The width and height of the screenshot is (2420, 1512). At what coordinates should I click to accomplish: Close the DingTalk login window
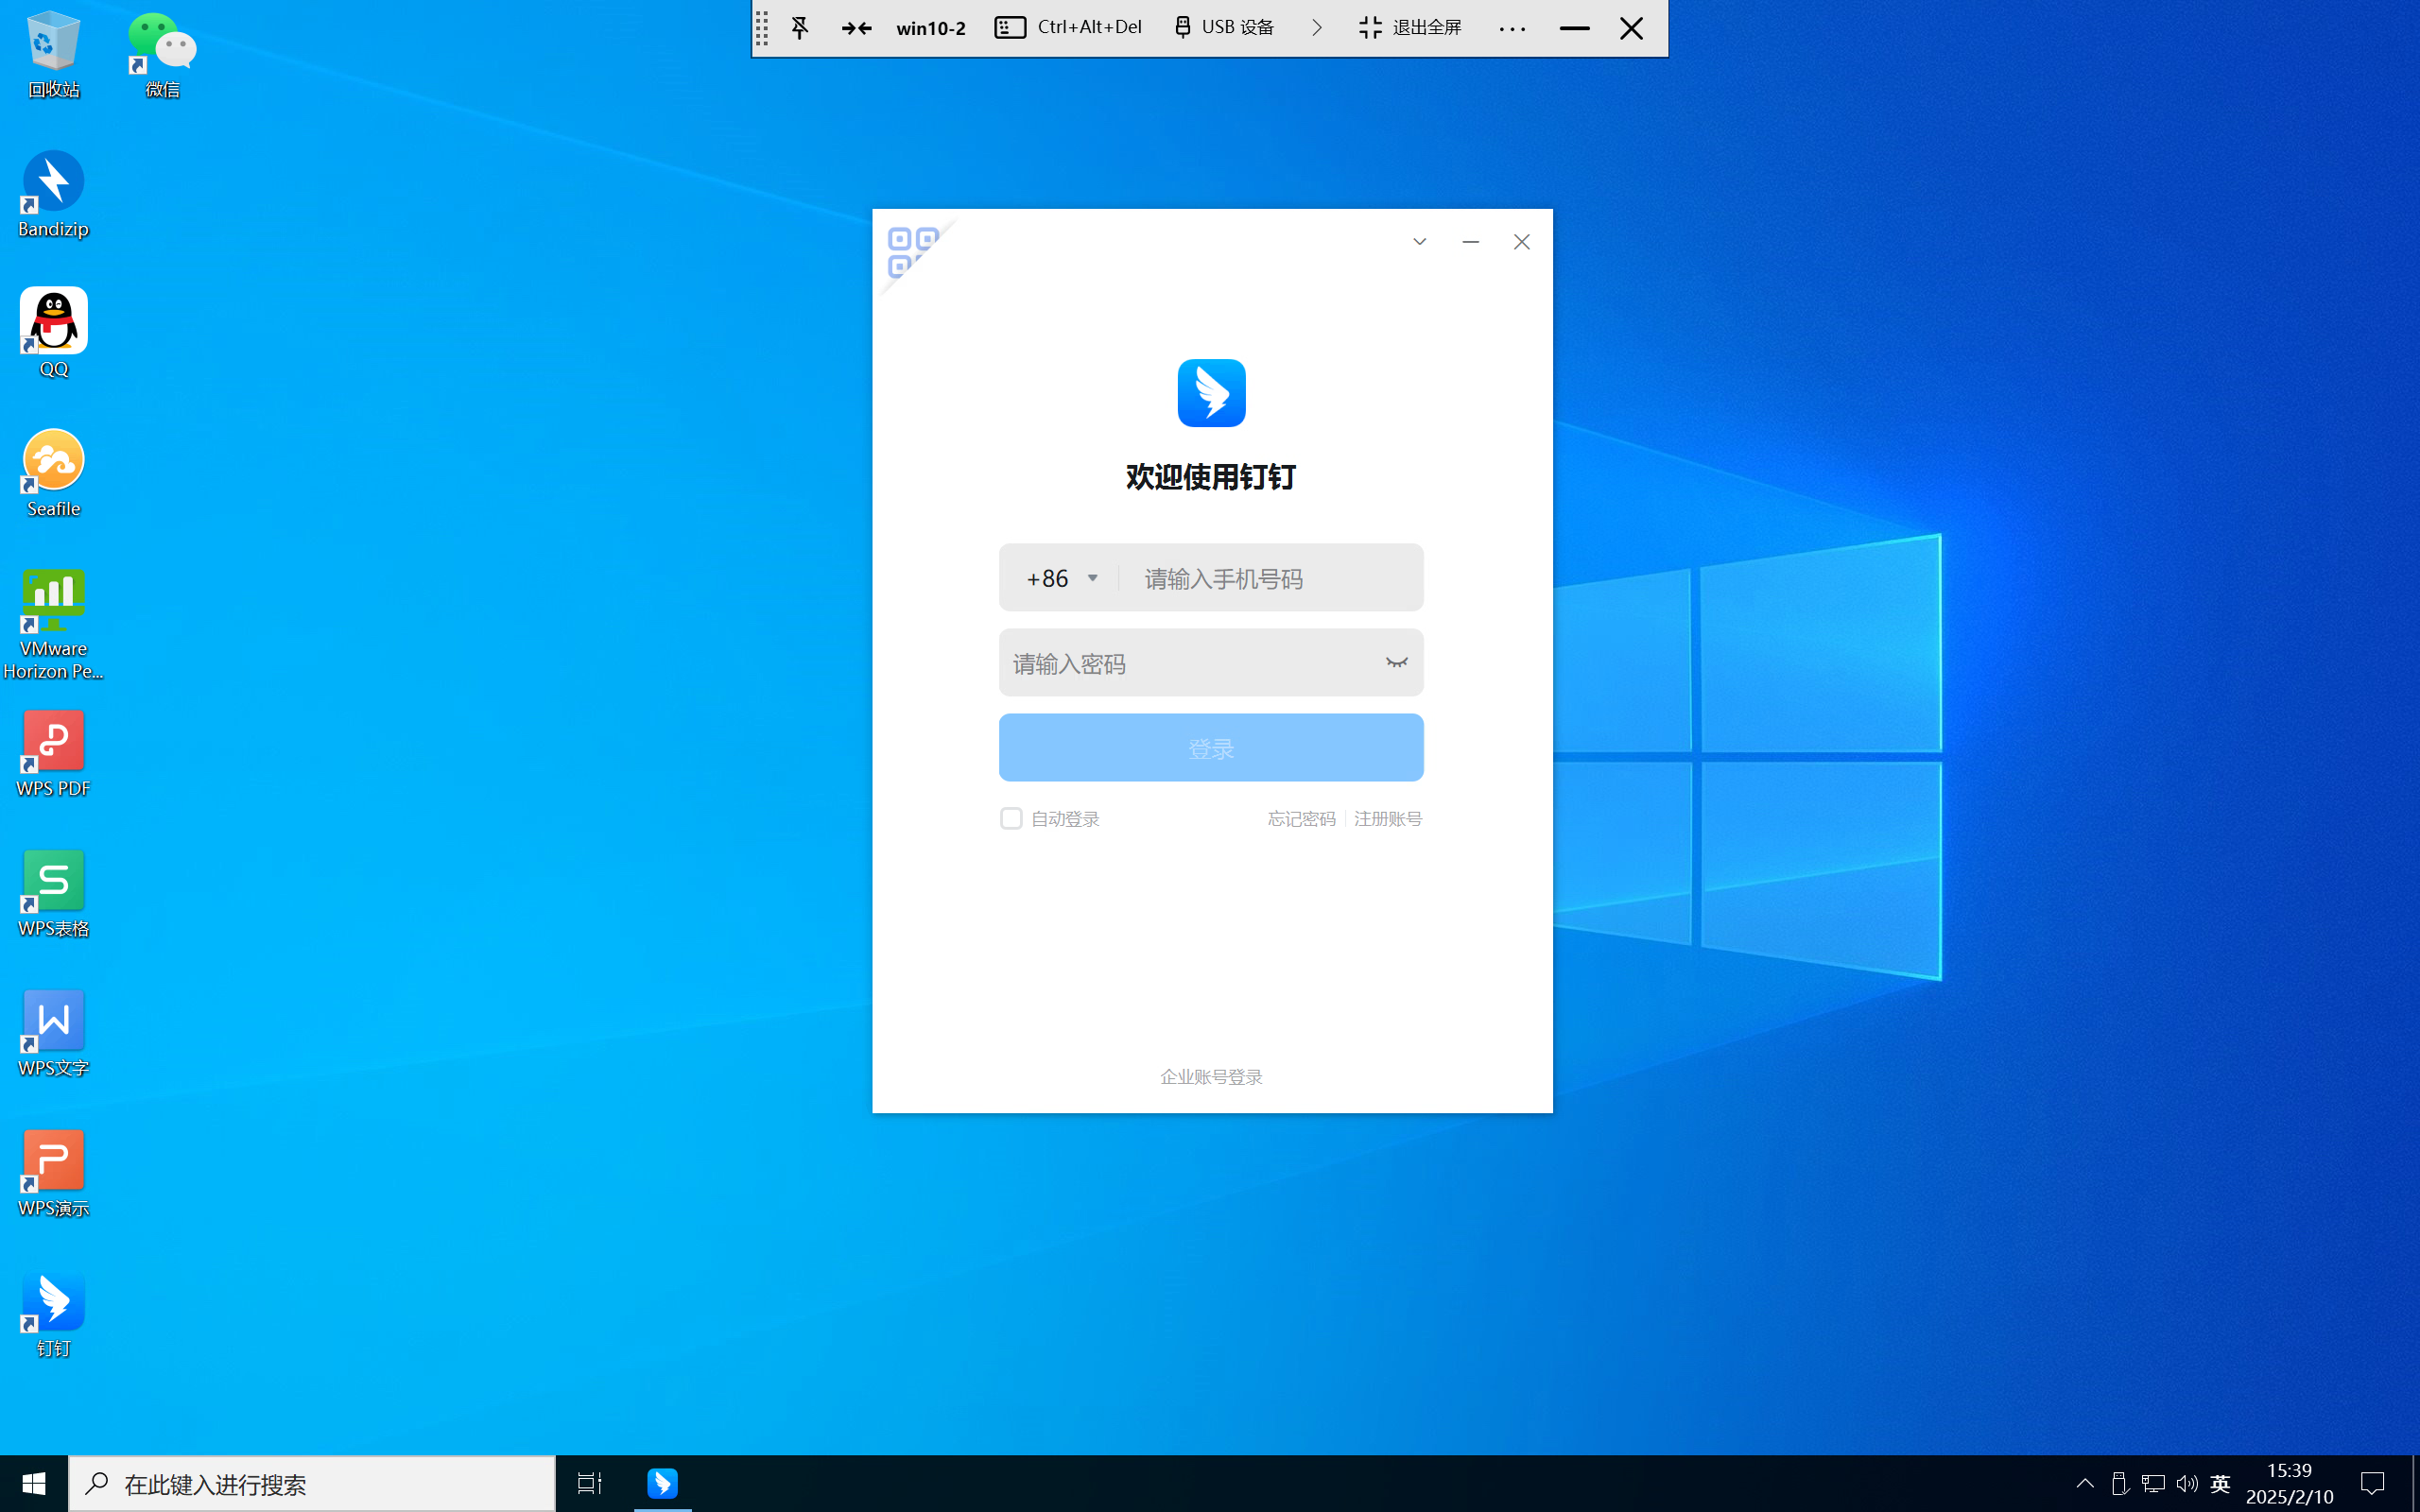1521,242
